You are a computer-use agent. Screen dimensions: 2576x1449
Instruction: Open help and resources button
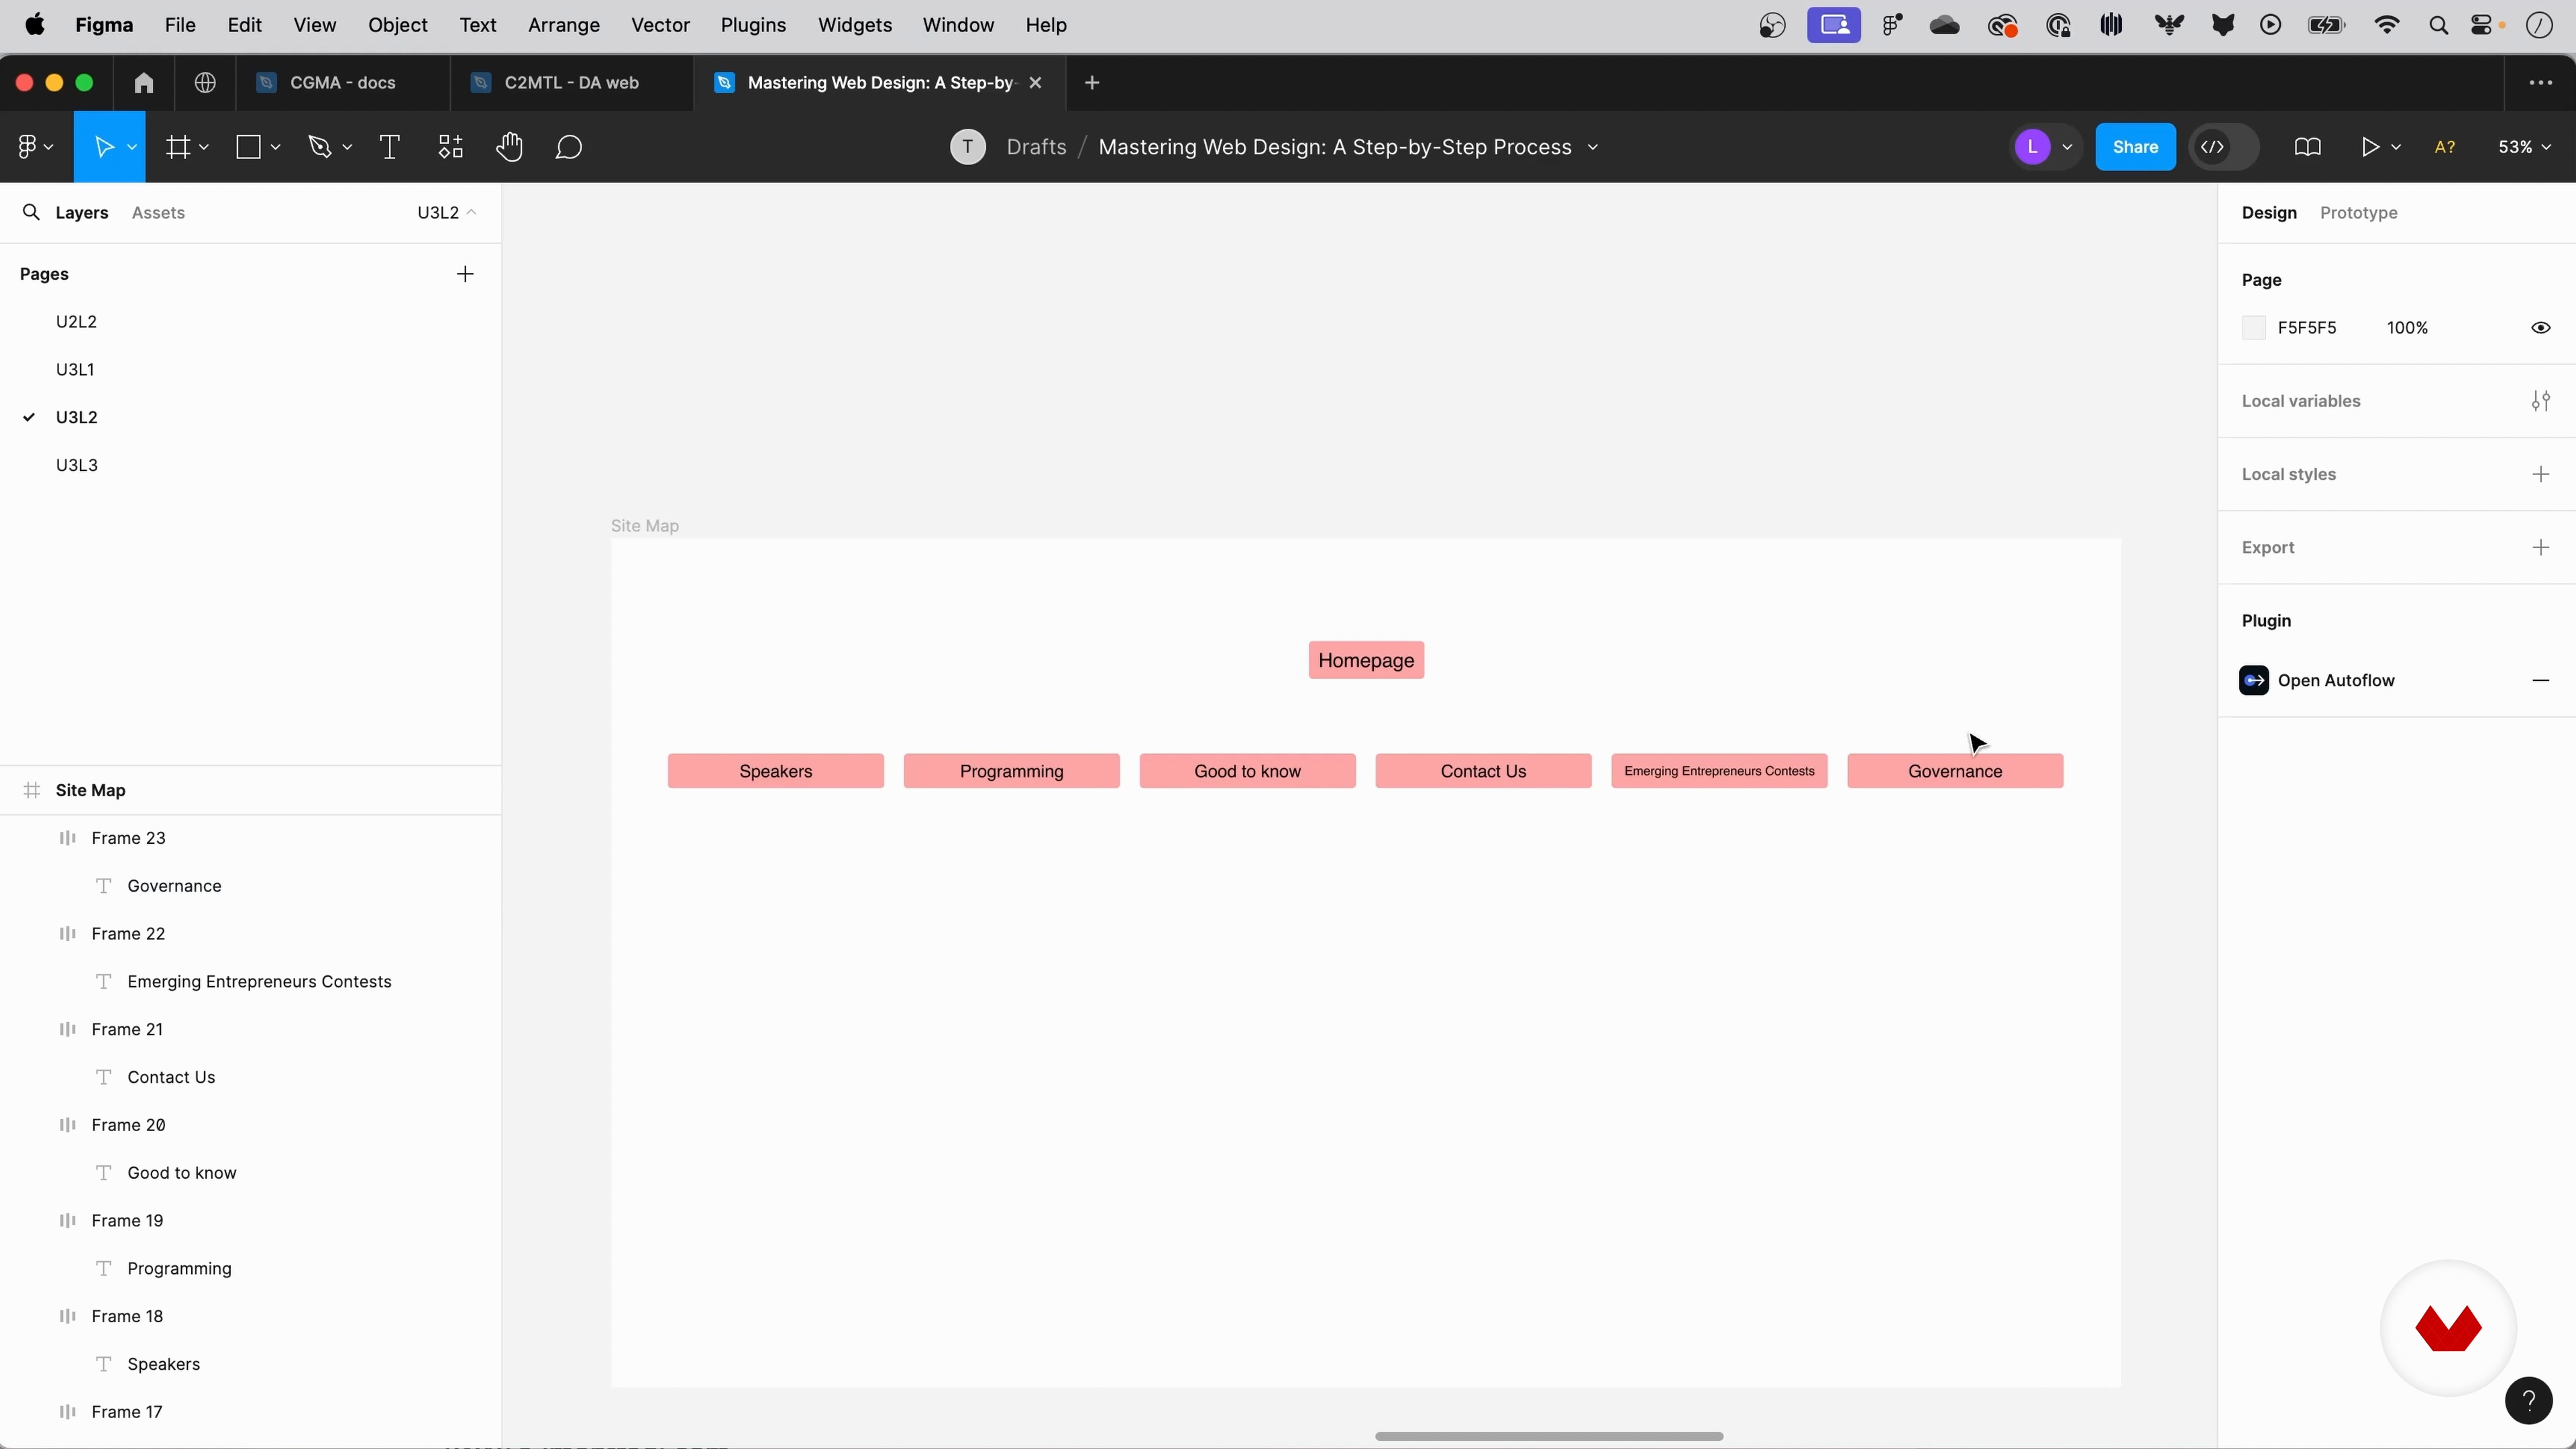pos(2529,1400)
